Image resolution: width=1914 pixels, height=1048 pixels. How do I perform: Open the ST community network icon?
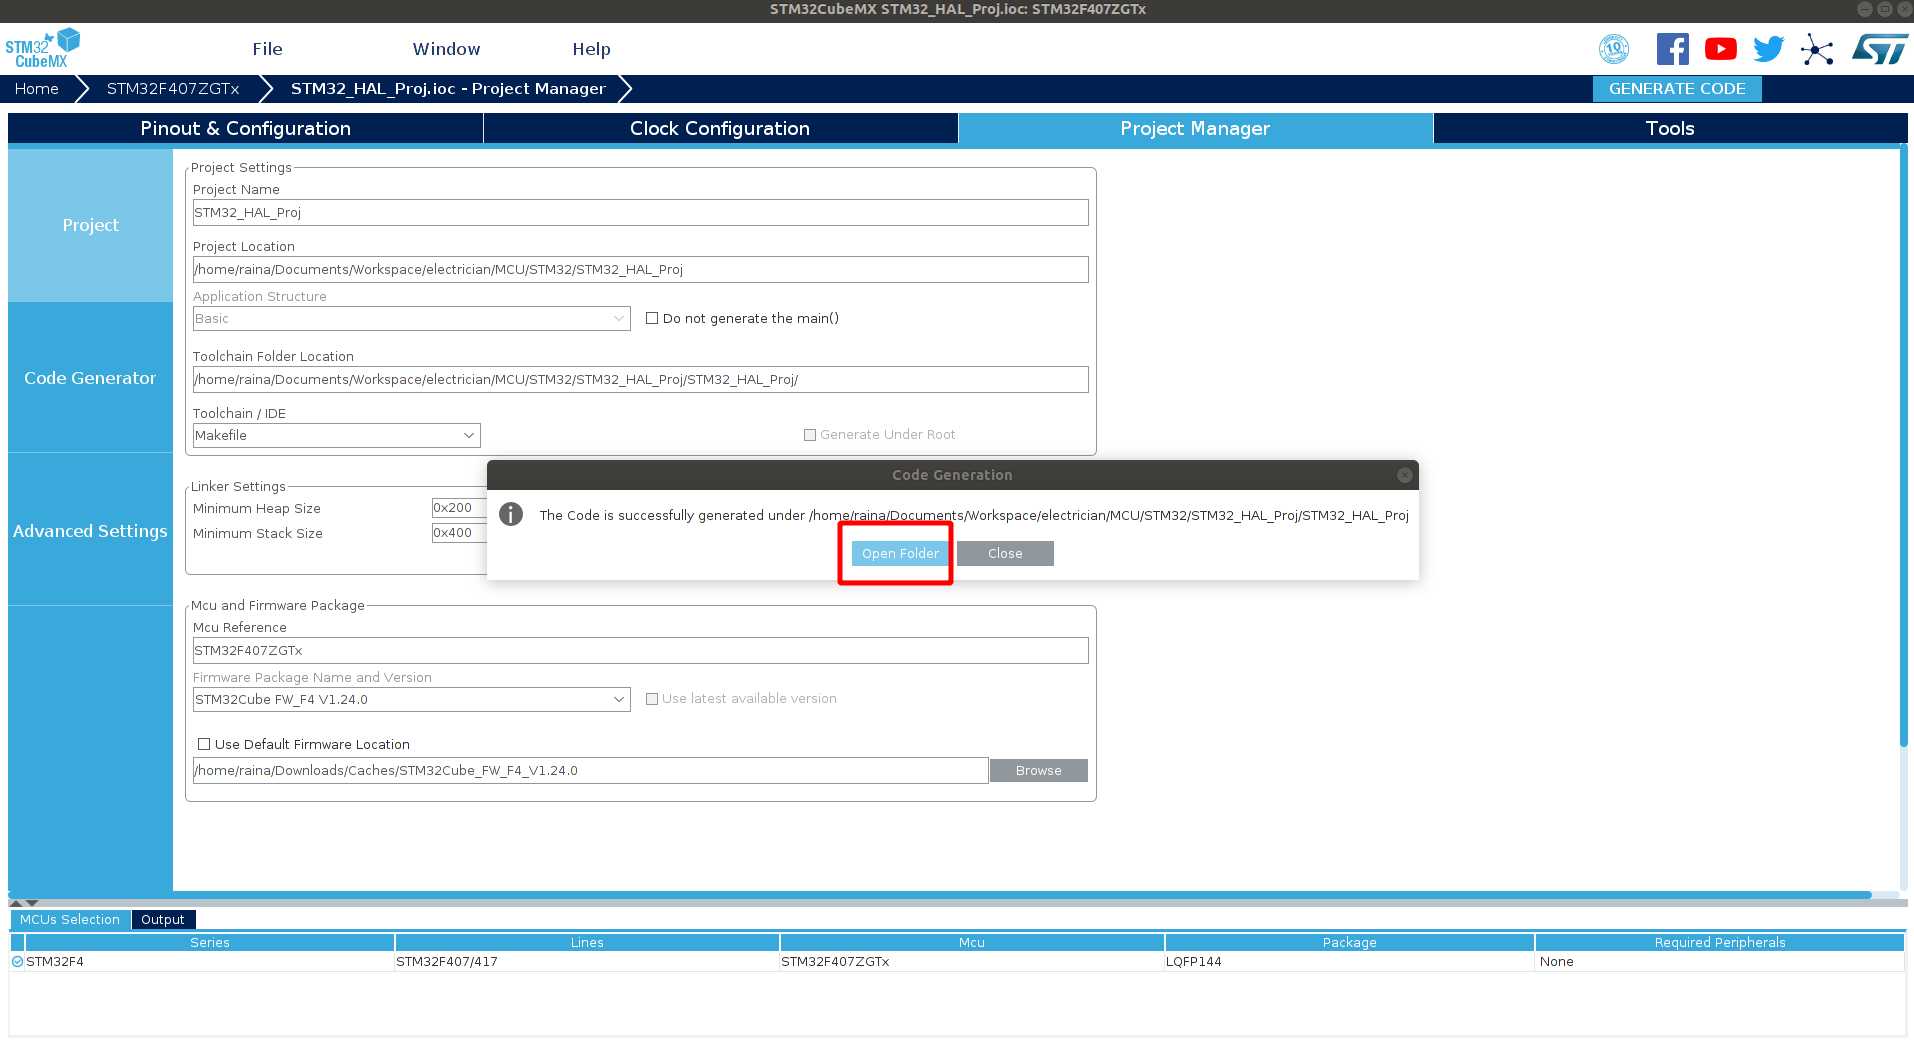1817,49
